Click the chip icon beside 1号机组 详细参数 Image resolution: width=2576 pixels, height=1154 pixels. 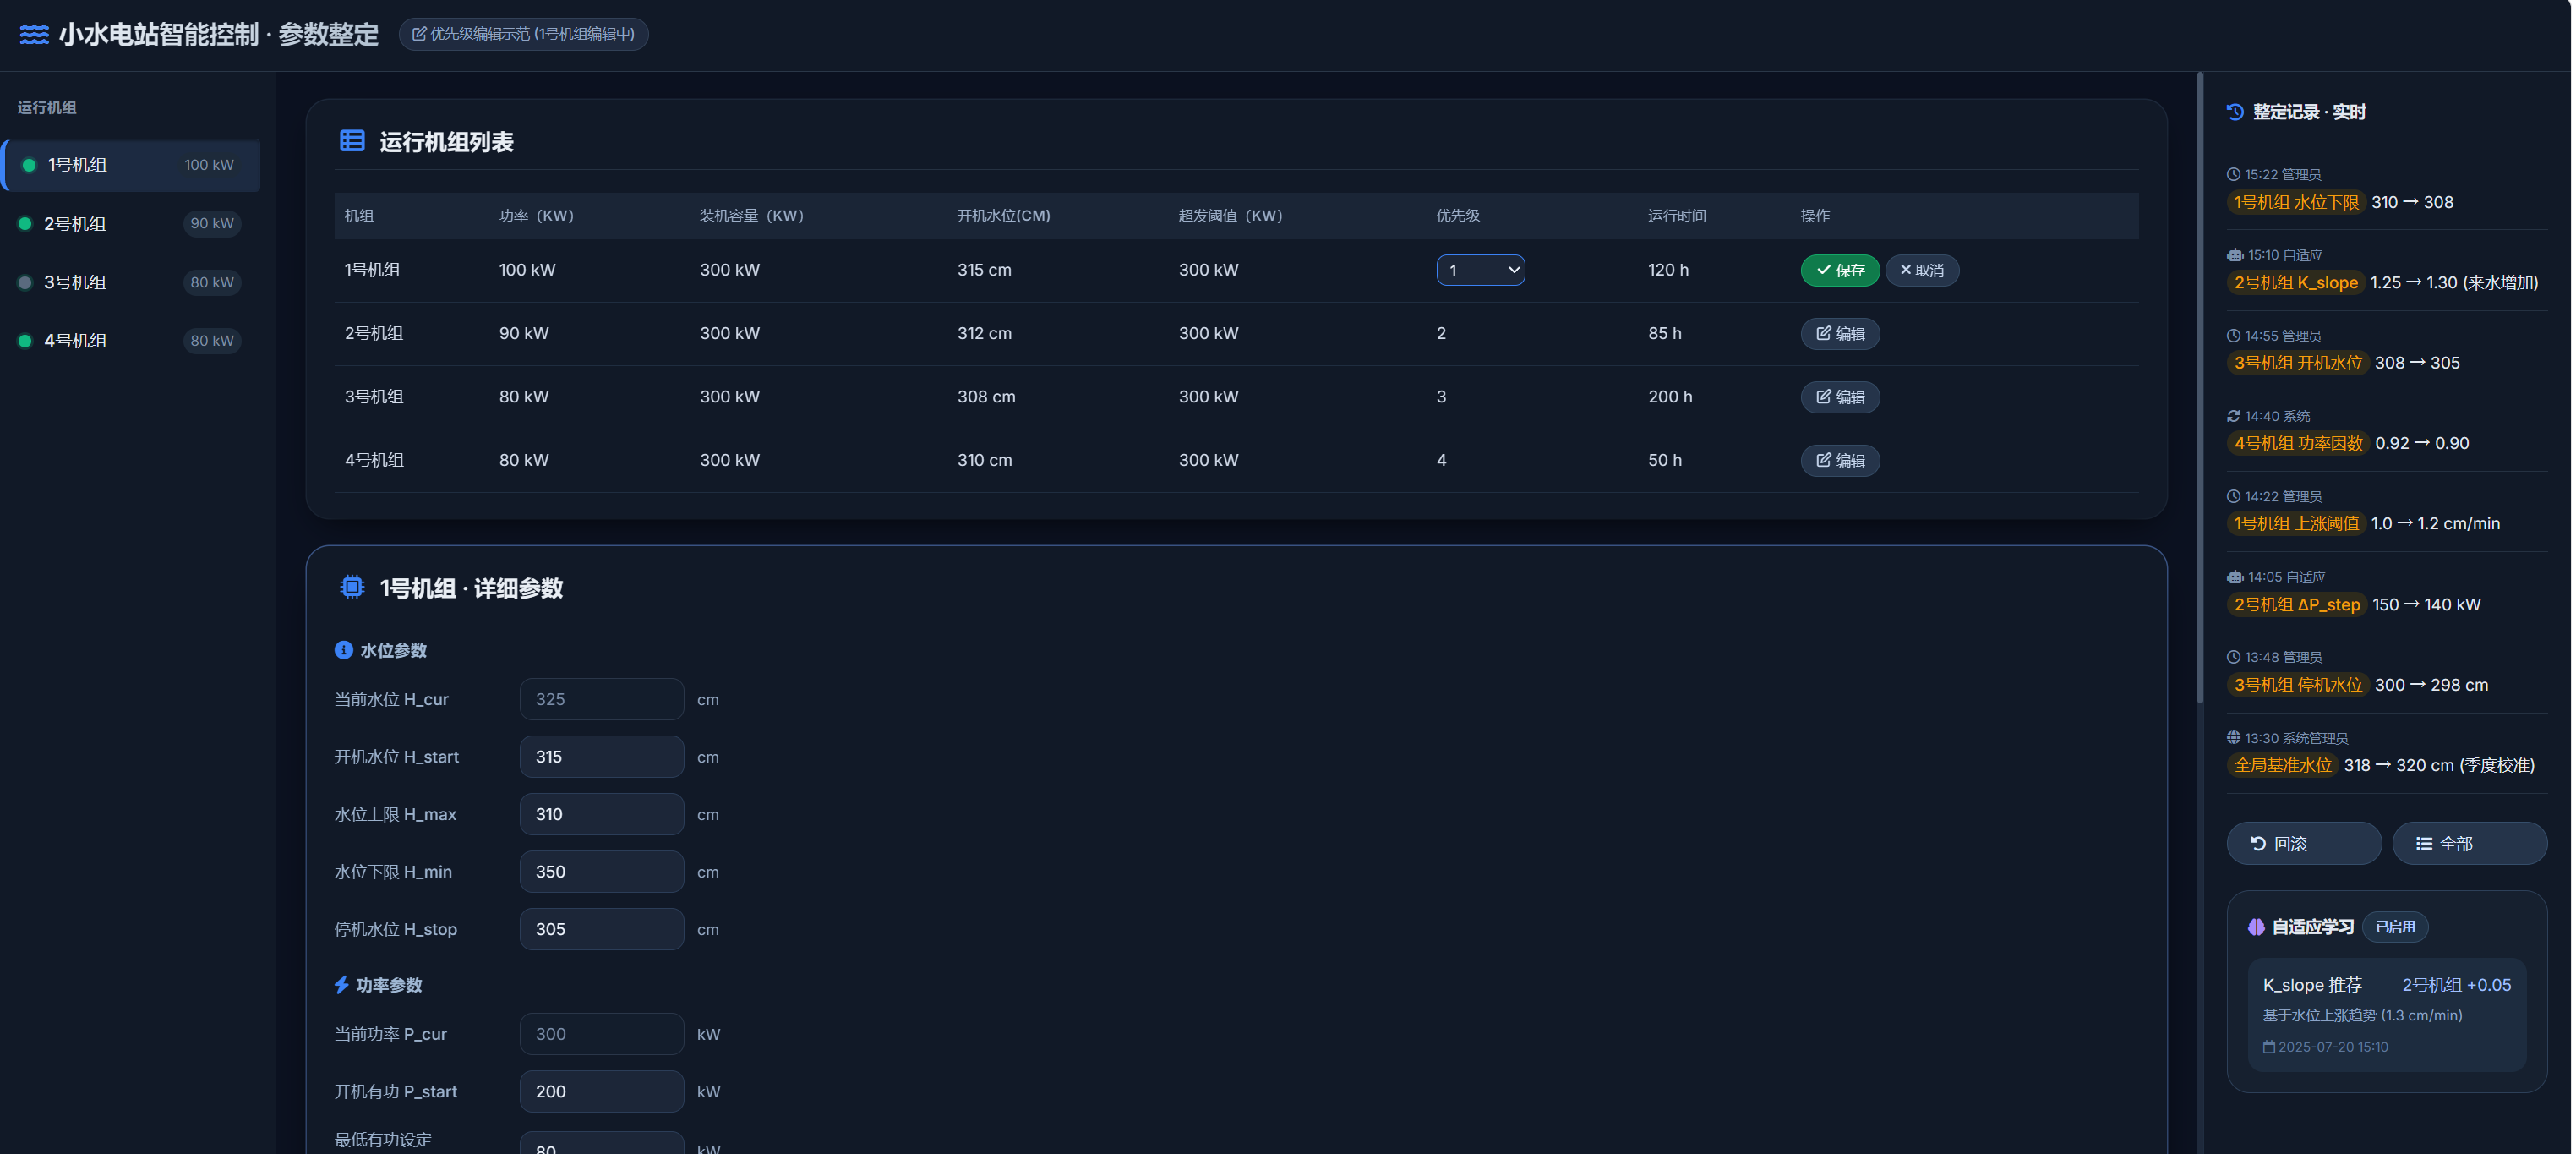[352, 587]
